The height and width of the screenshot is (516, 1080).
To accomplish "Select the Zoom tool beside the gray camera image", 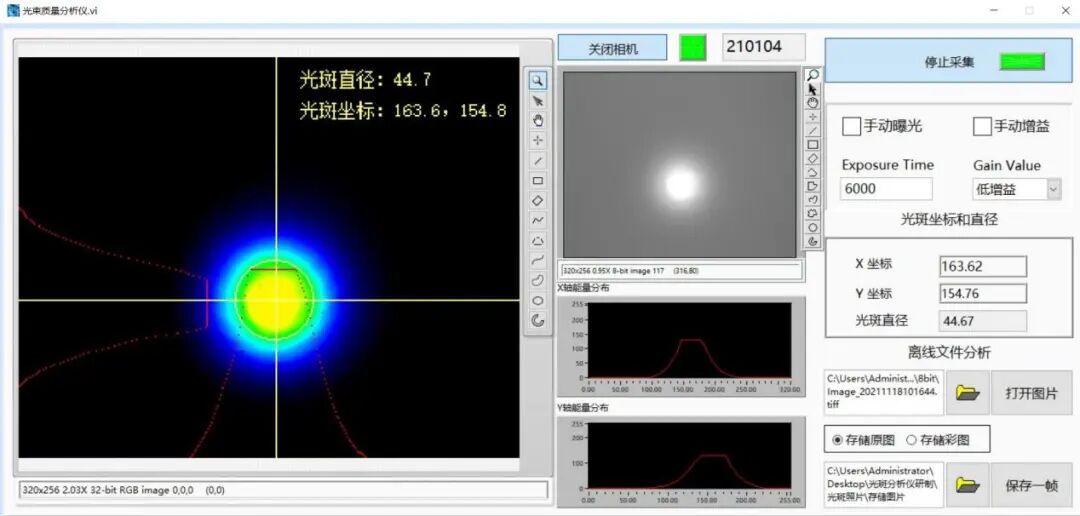I will 813,74.
